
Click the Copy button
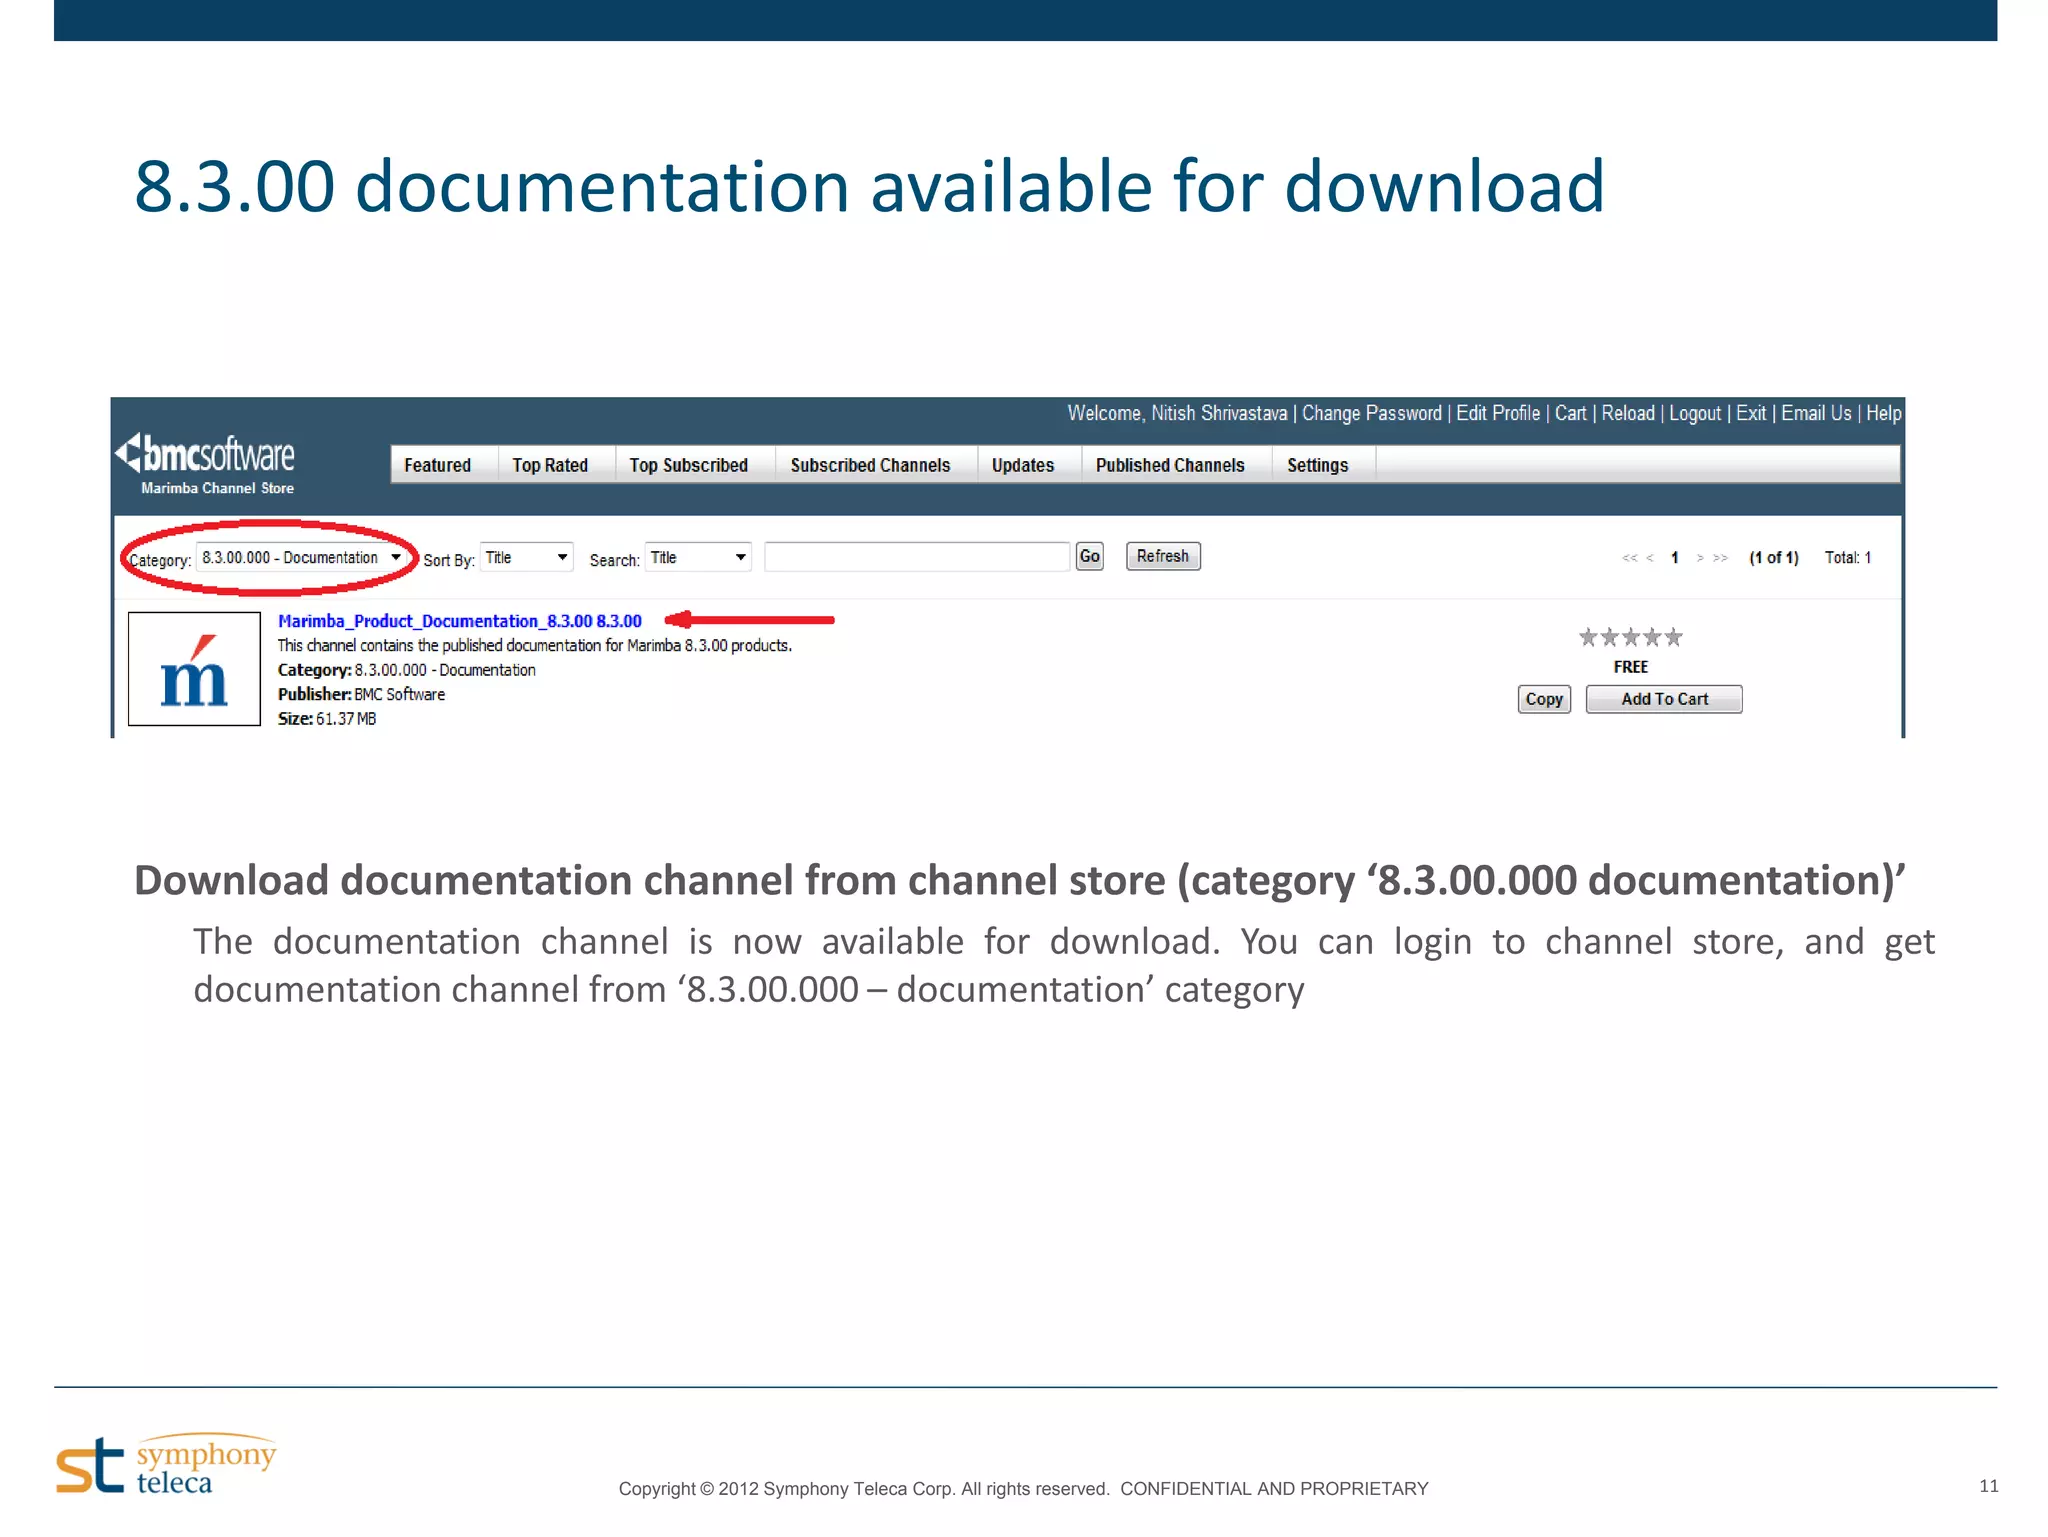click(1544, 699)
